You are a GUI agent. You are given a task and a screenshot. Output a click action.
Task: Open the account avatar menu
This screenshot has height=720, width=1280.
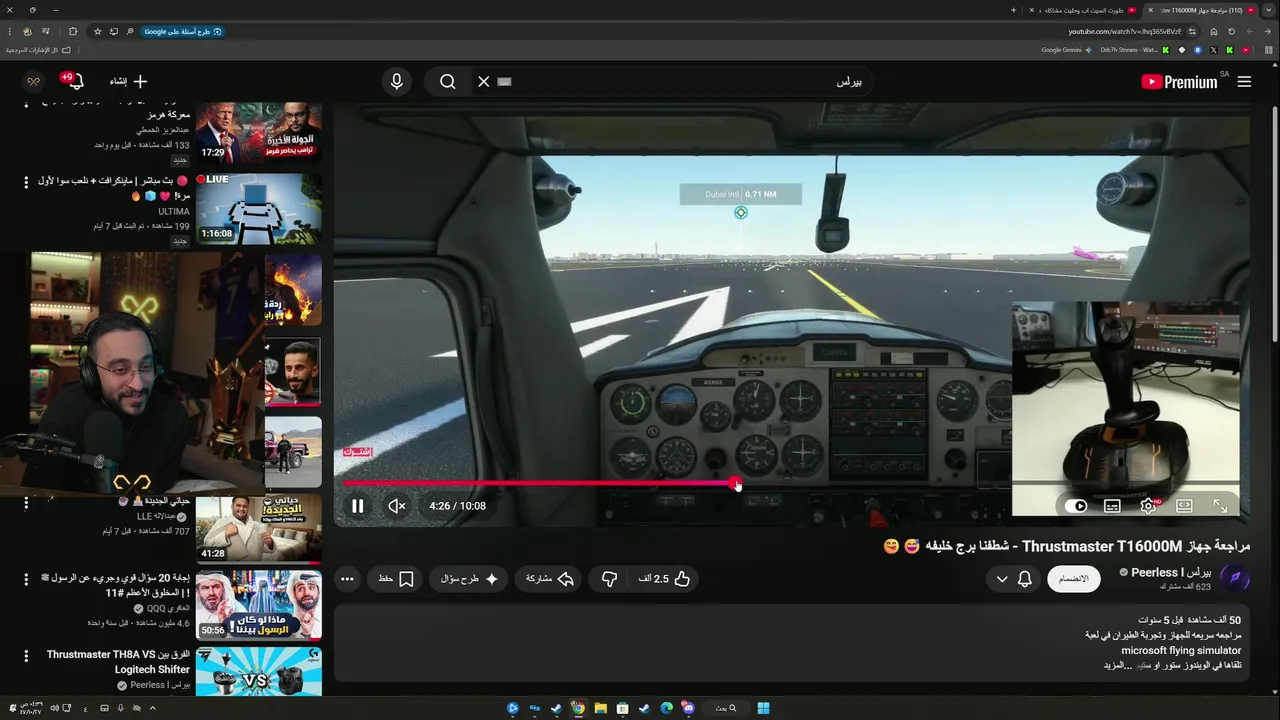33,82
